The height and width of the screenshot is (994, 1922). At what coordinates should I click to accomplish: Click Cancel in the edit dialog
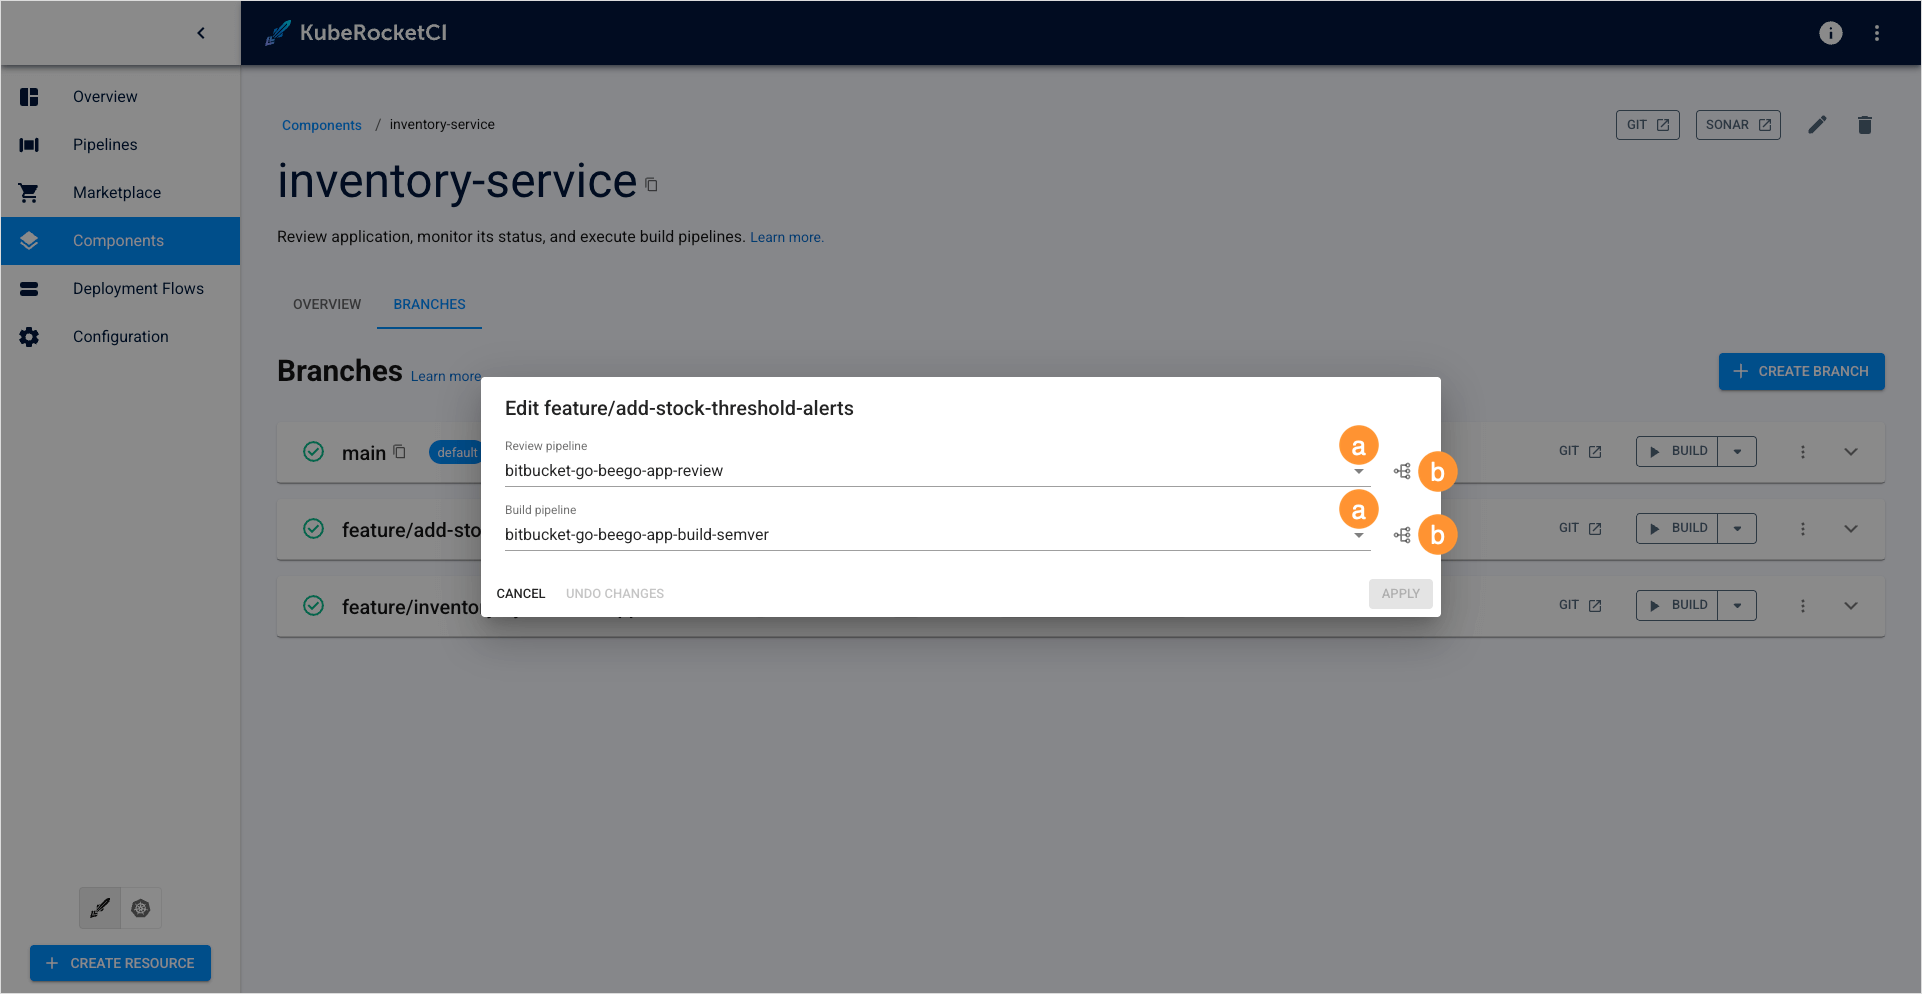[x=520, y=594]
